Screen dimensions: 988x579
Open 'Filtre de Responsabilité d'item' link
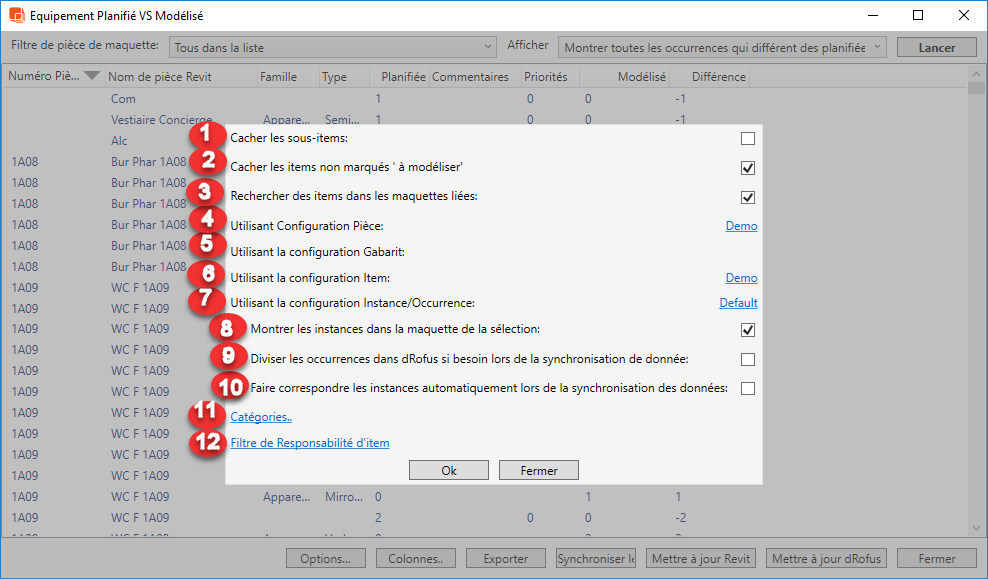pos(310,443)
